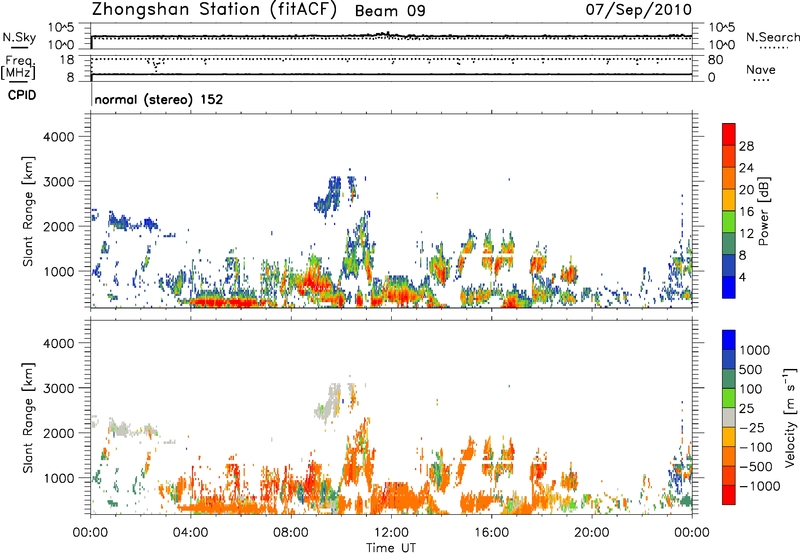
Task: Click the '80' Nave axis value
Action: pos(715,60)
